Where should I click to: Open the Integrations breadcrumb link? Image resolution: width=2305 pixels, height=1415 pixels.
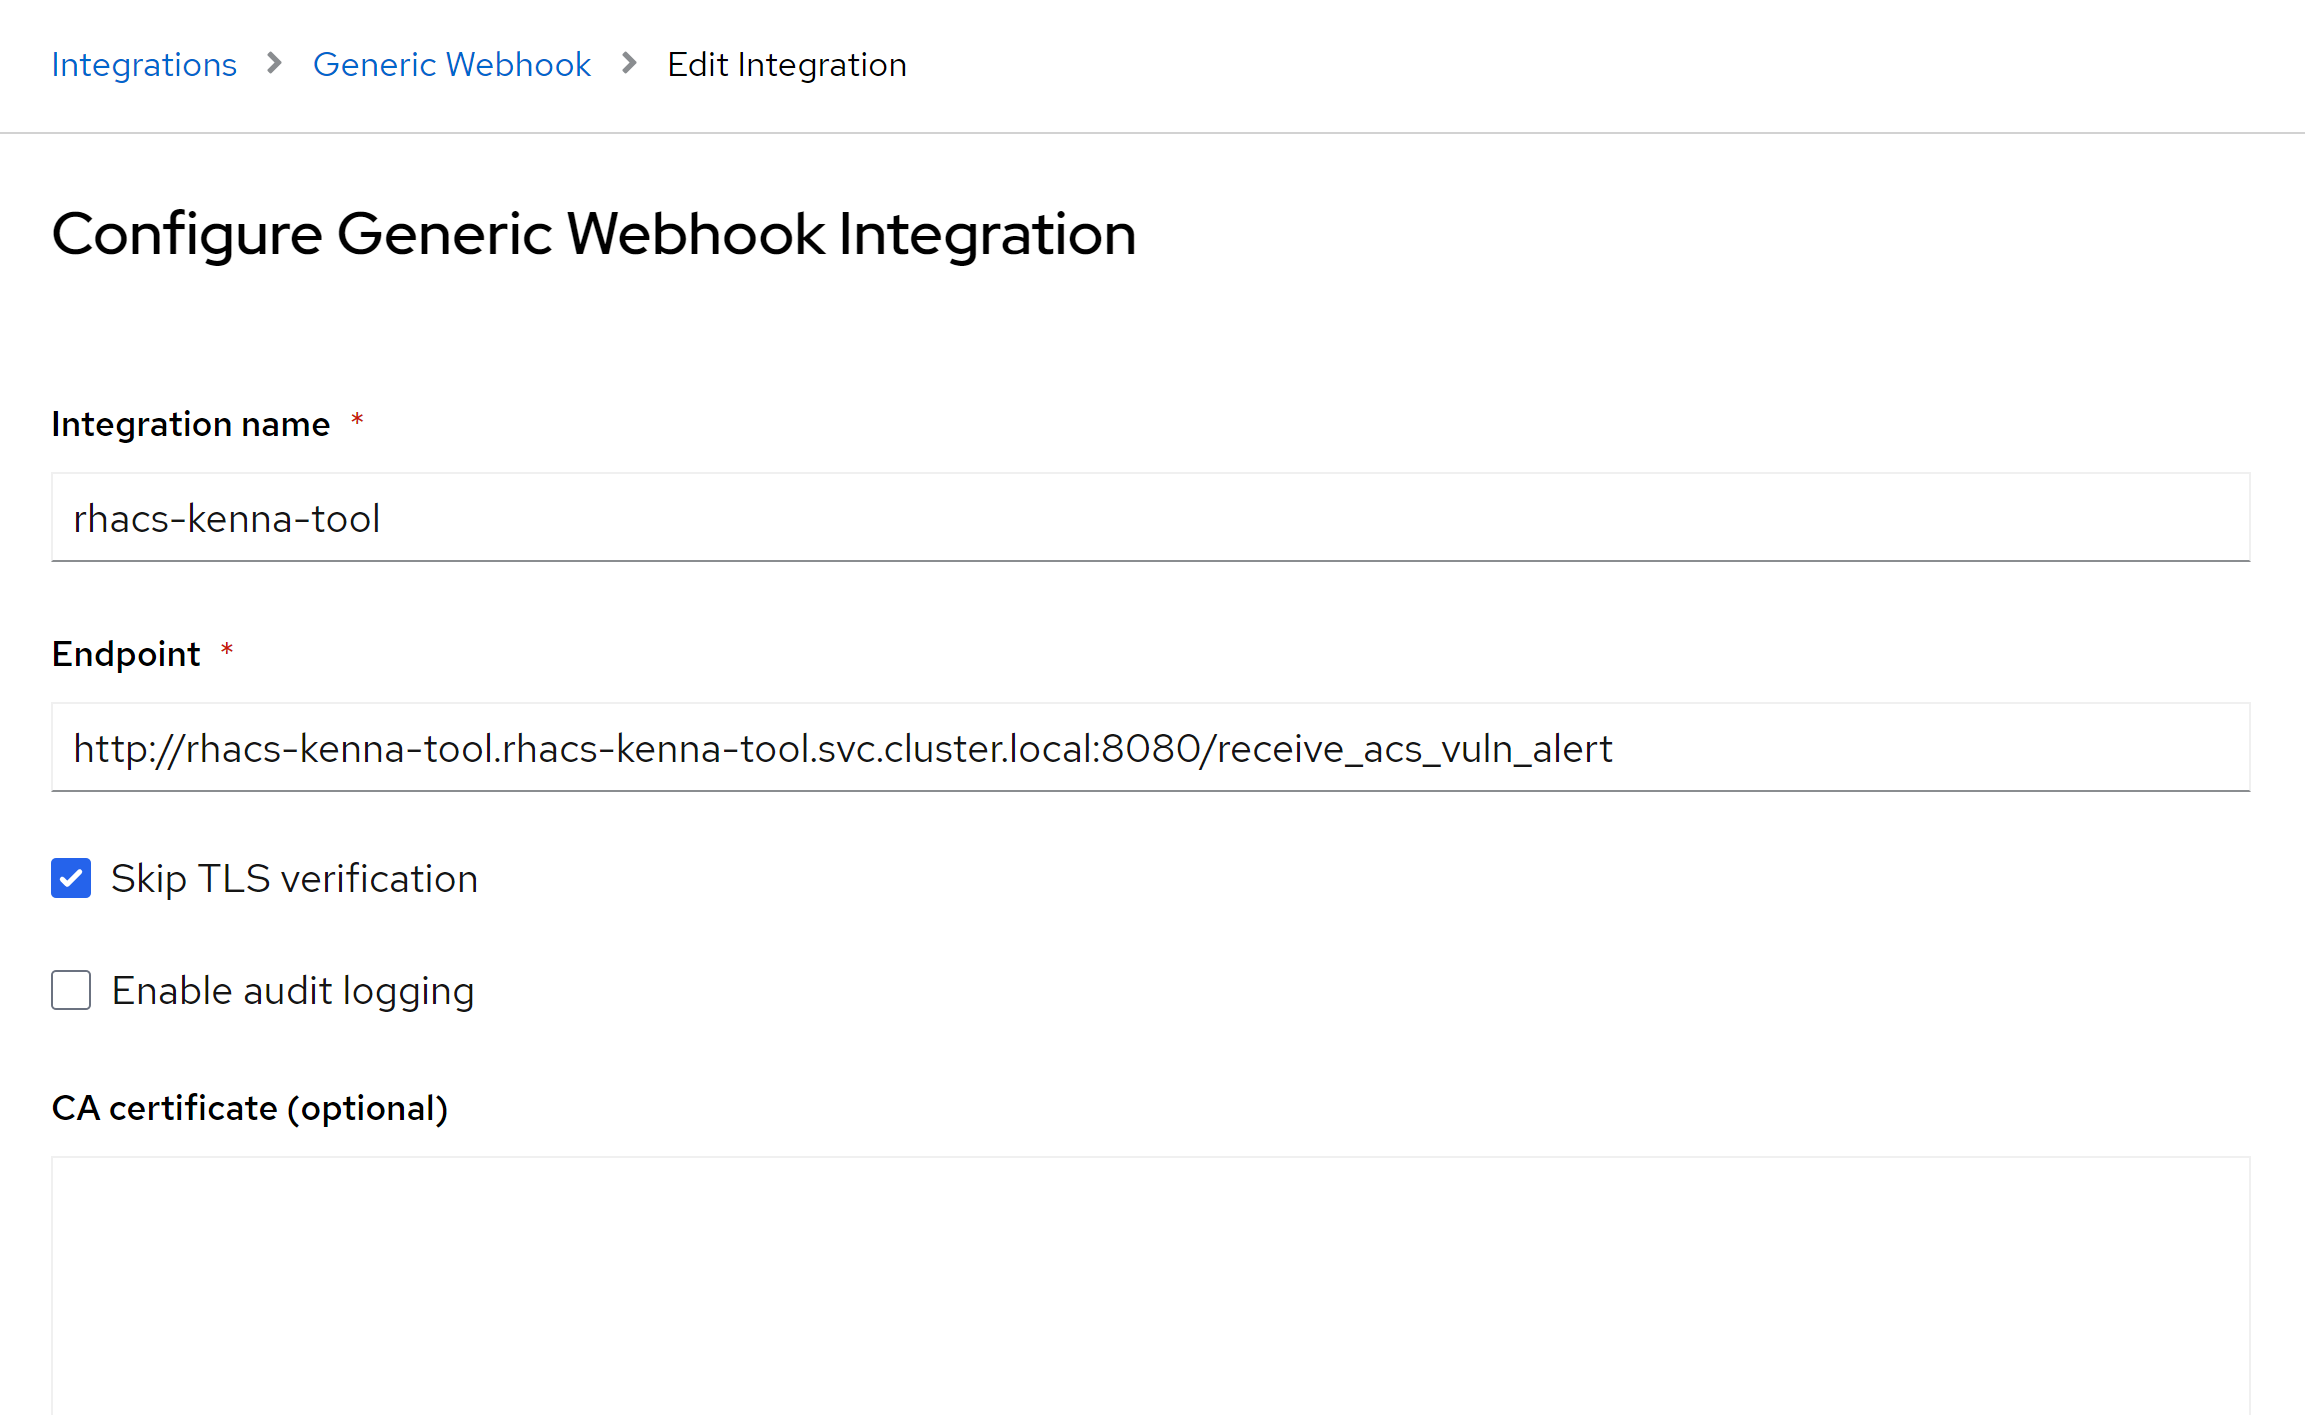(x=144, y=65)
